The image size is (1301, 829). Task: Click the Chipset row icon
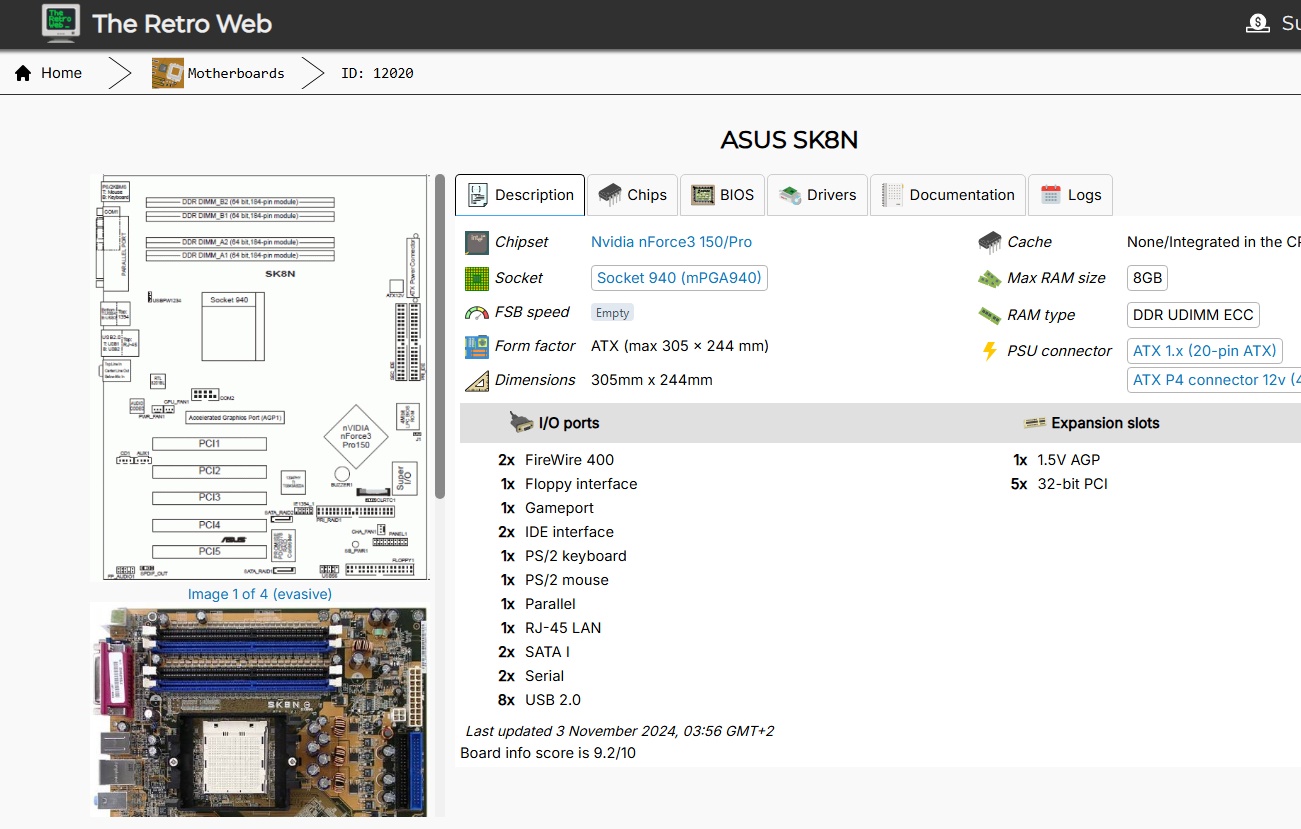pyautogui.click(x=477, y=242)
